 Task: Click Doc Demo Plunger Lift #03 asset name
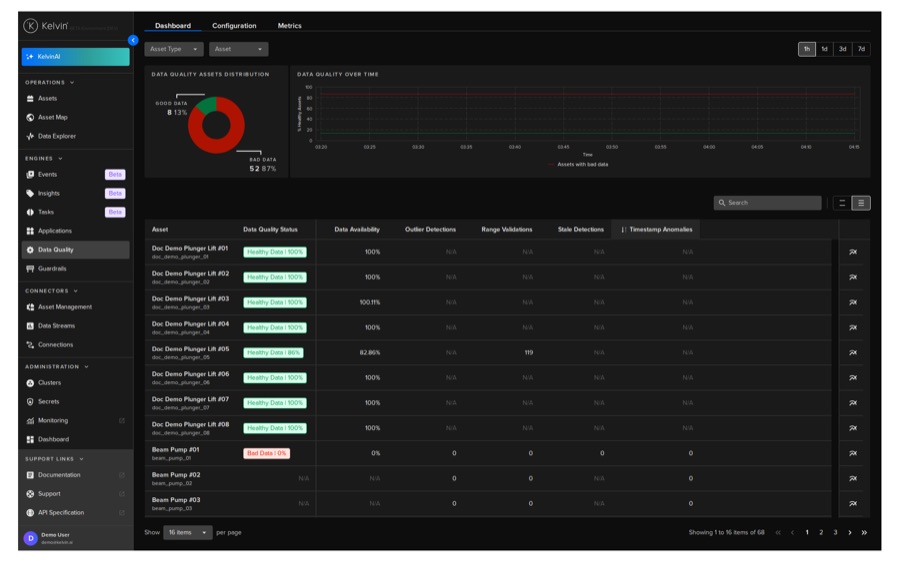point(190,299)
